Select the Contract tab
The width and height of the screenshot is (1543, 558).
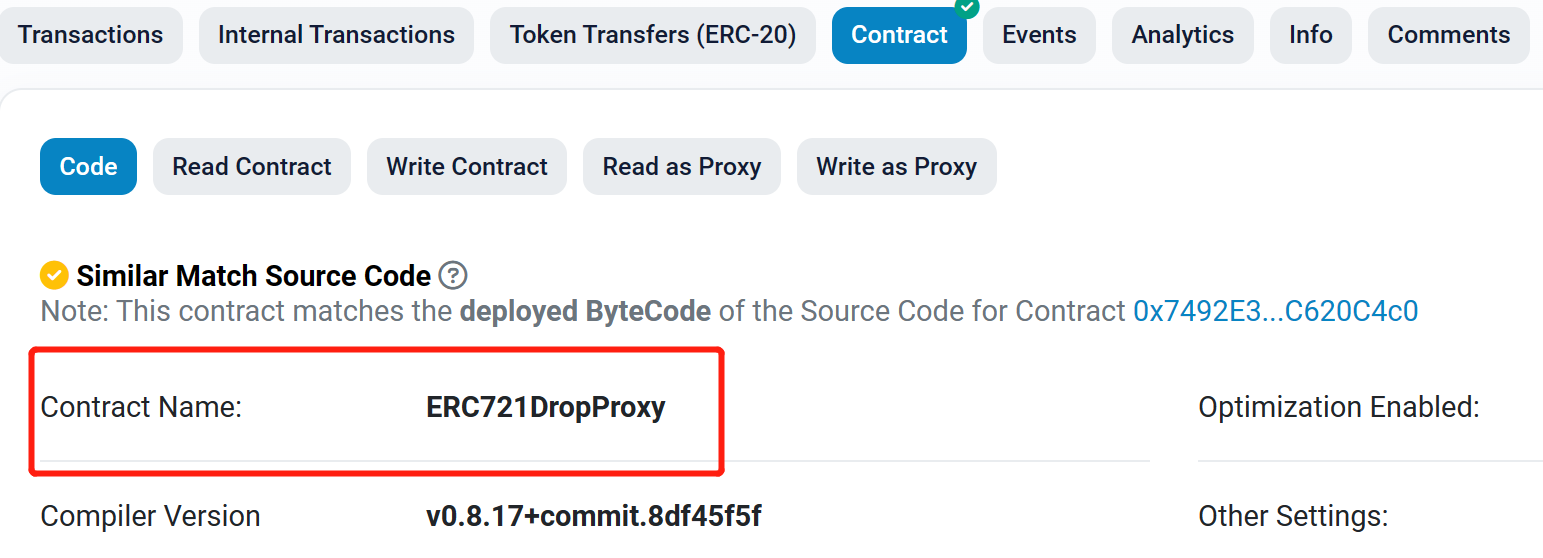899,35
